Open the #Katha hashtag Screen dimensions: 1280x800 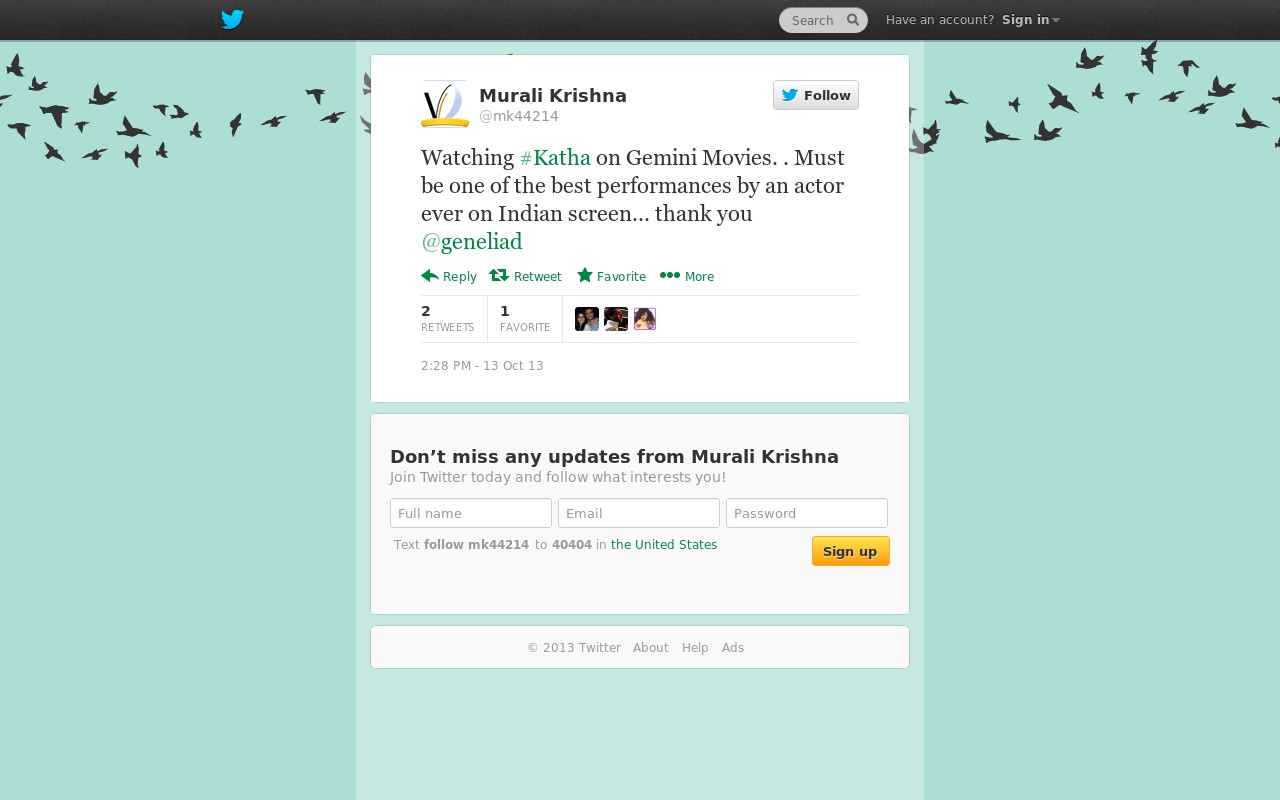555,158
